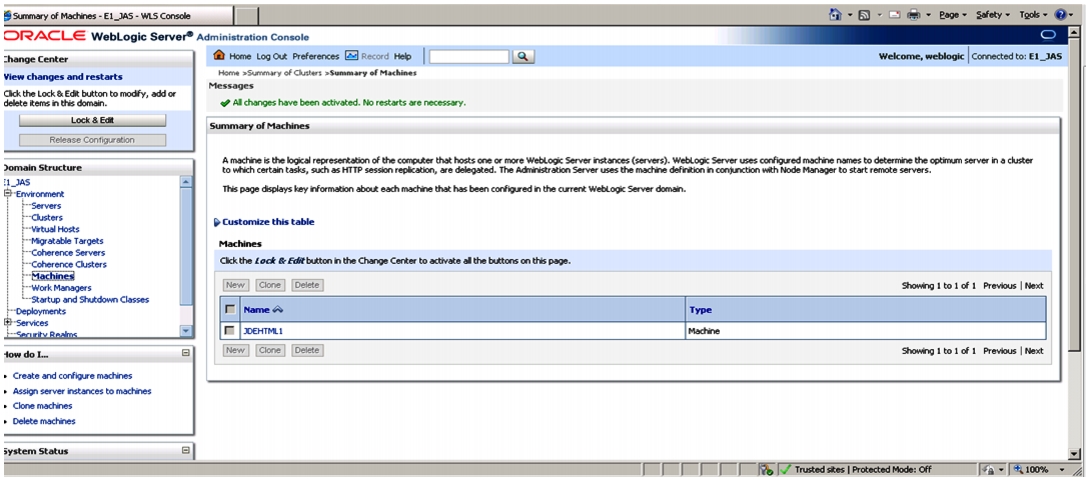Click Clone machines help link

(43, 406)
